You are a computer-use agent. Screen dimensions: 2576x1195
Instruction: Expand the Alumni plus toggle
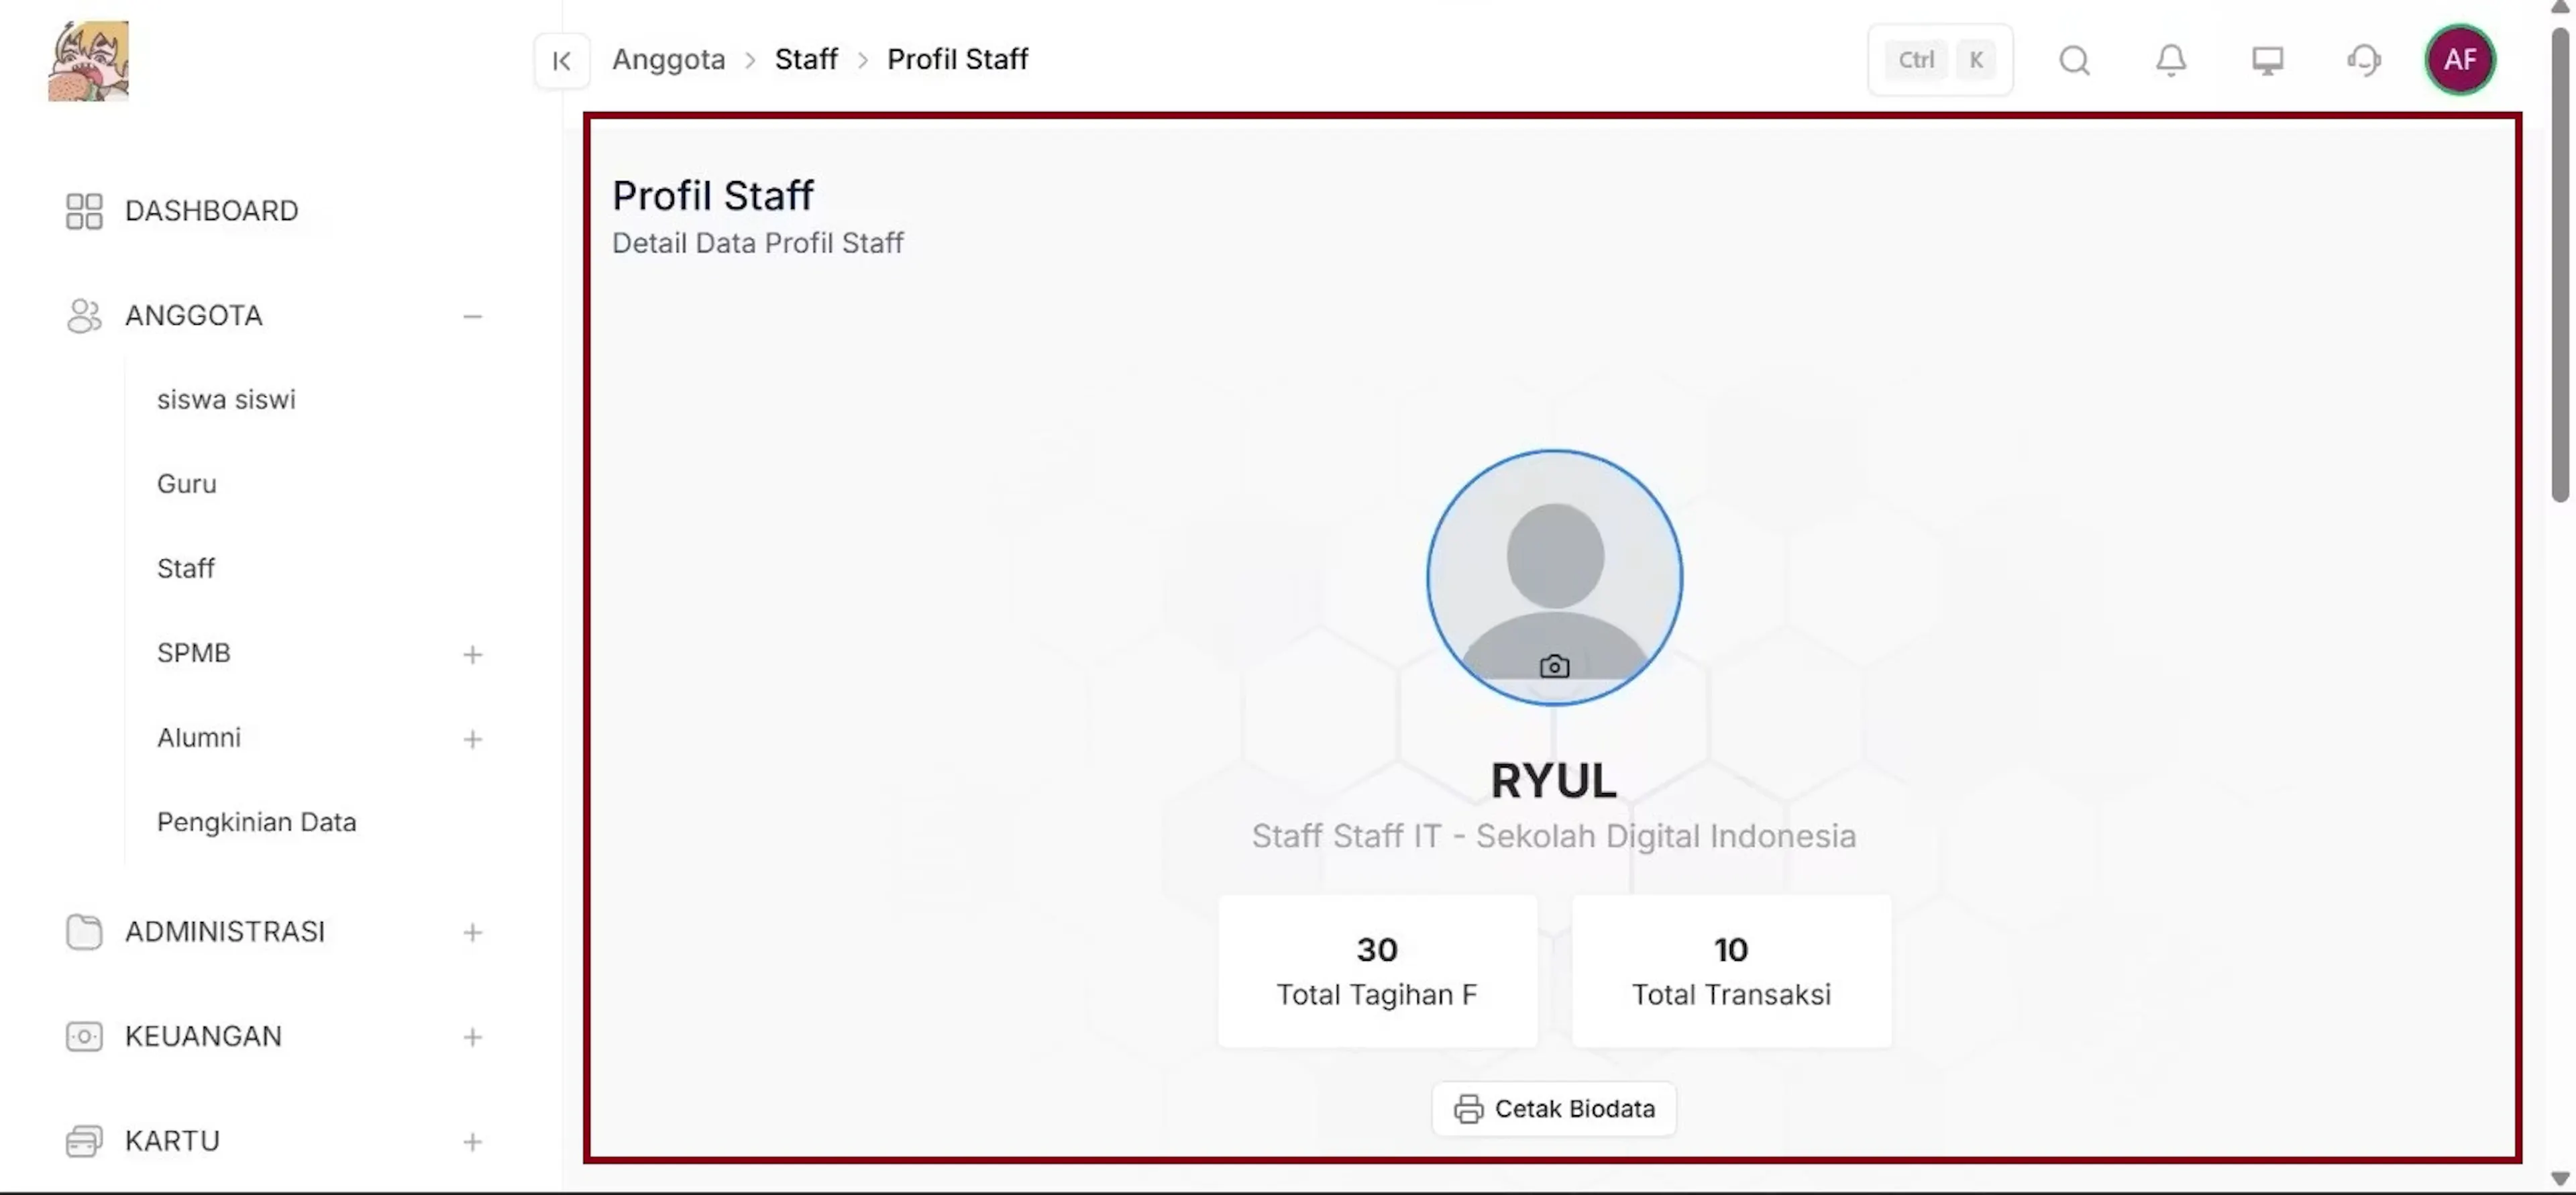[472, 740]
